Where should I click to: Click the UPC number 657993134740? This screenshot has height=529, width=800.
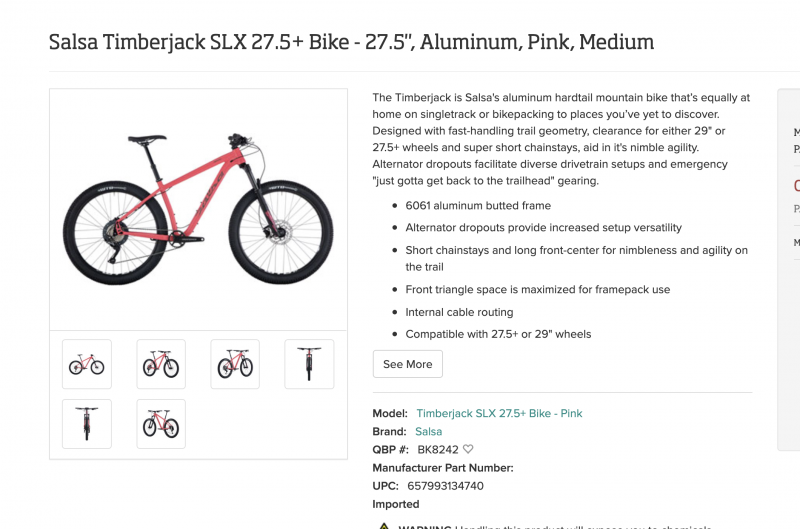[445, 486]
